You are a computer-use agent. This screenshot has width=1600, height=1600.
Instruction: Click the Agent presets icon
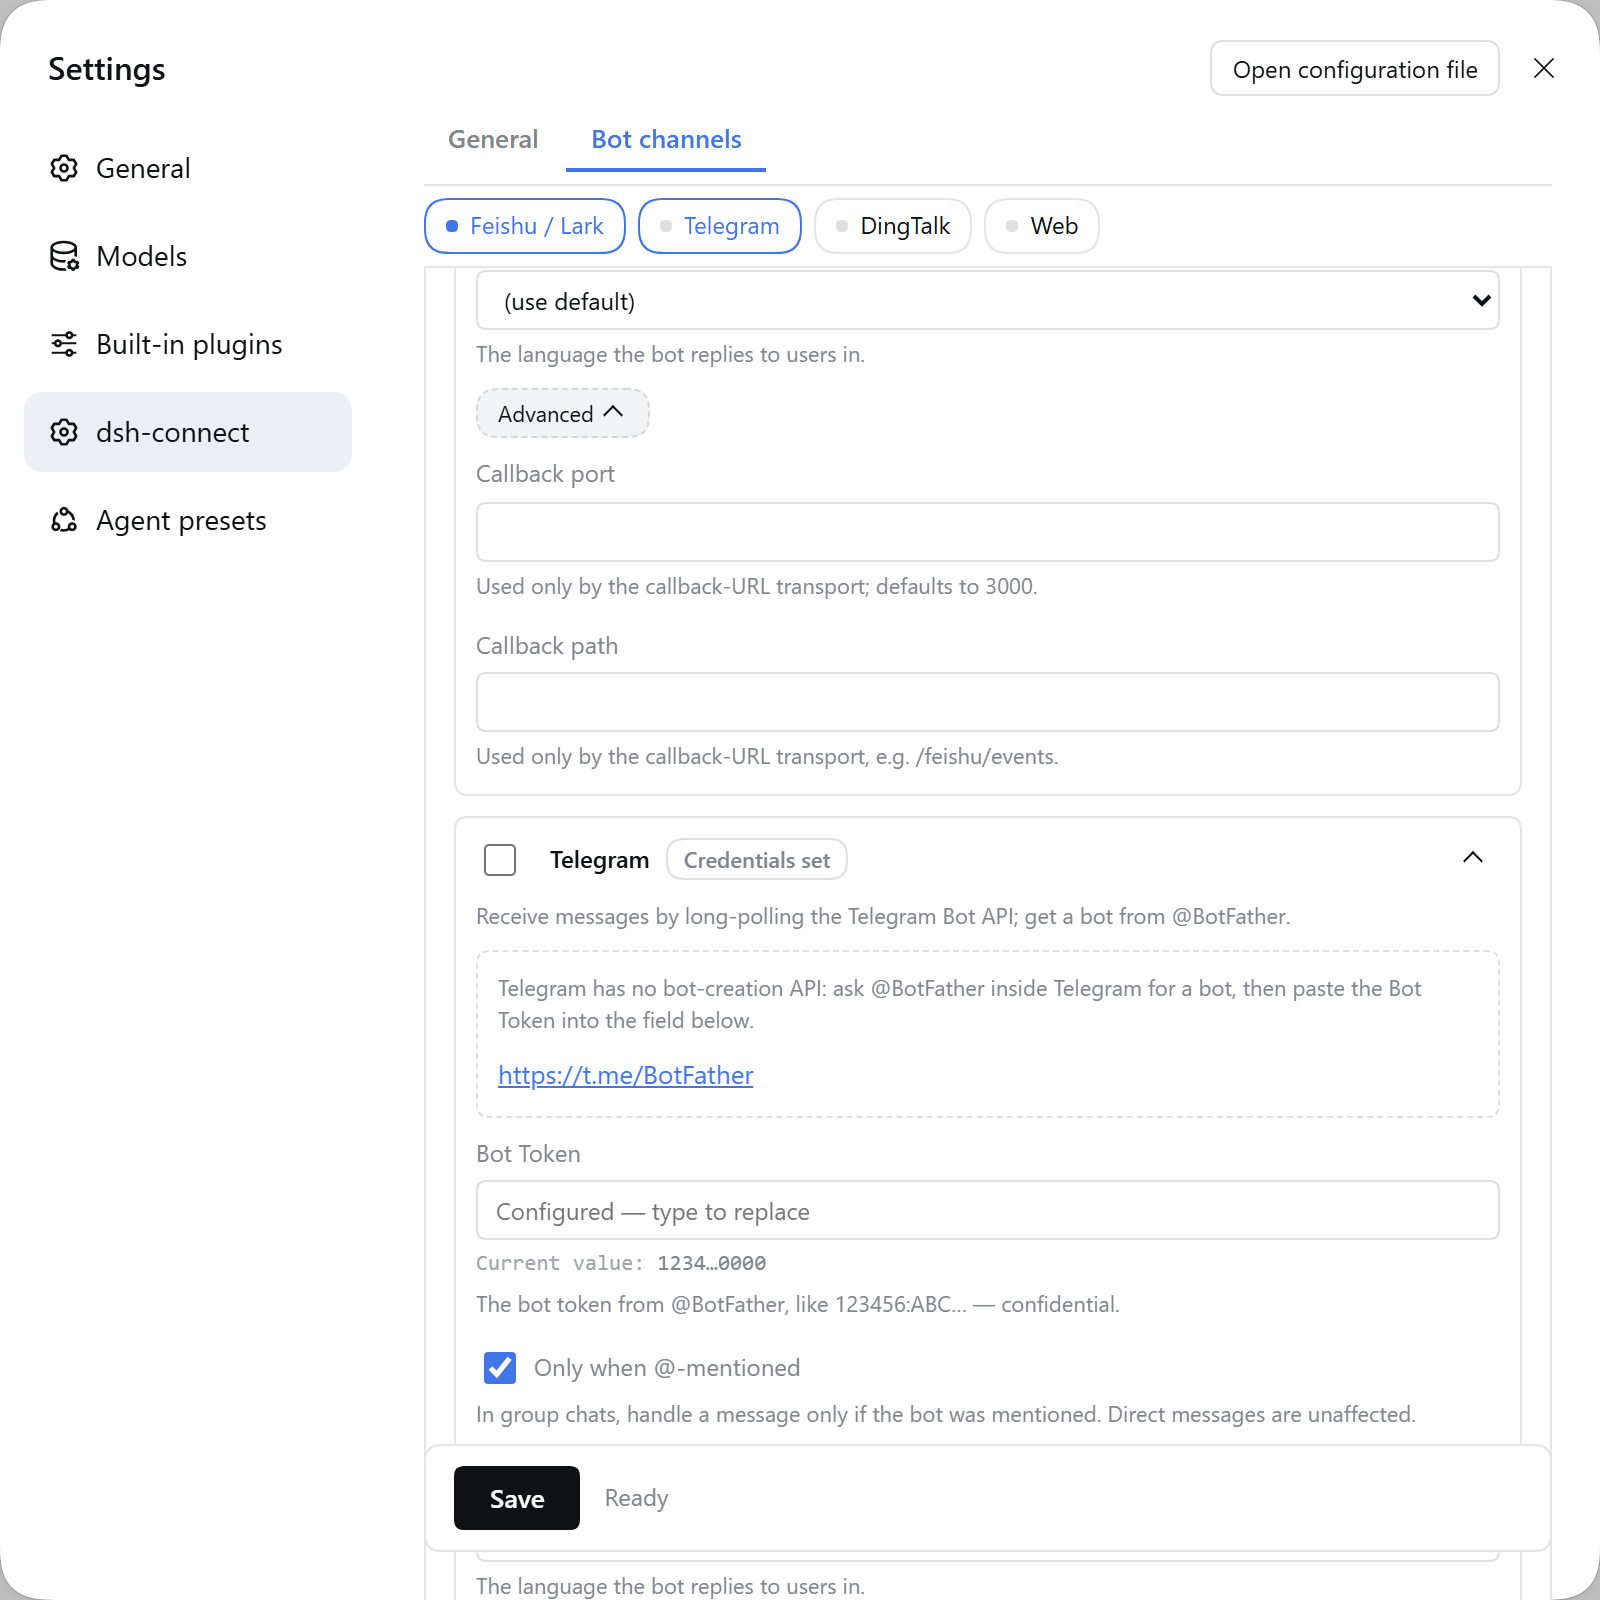[64, 520]
